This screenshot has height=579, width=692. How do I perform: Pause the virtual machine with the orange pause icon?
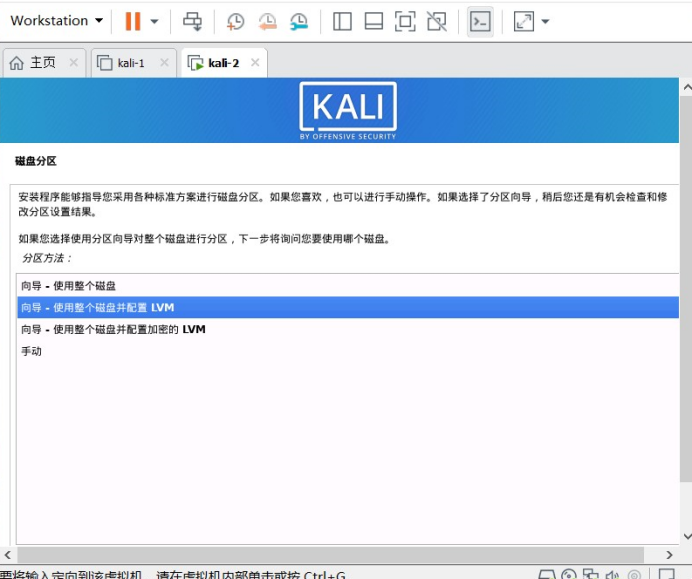tap(133, 21)
